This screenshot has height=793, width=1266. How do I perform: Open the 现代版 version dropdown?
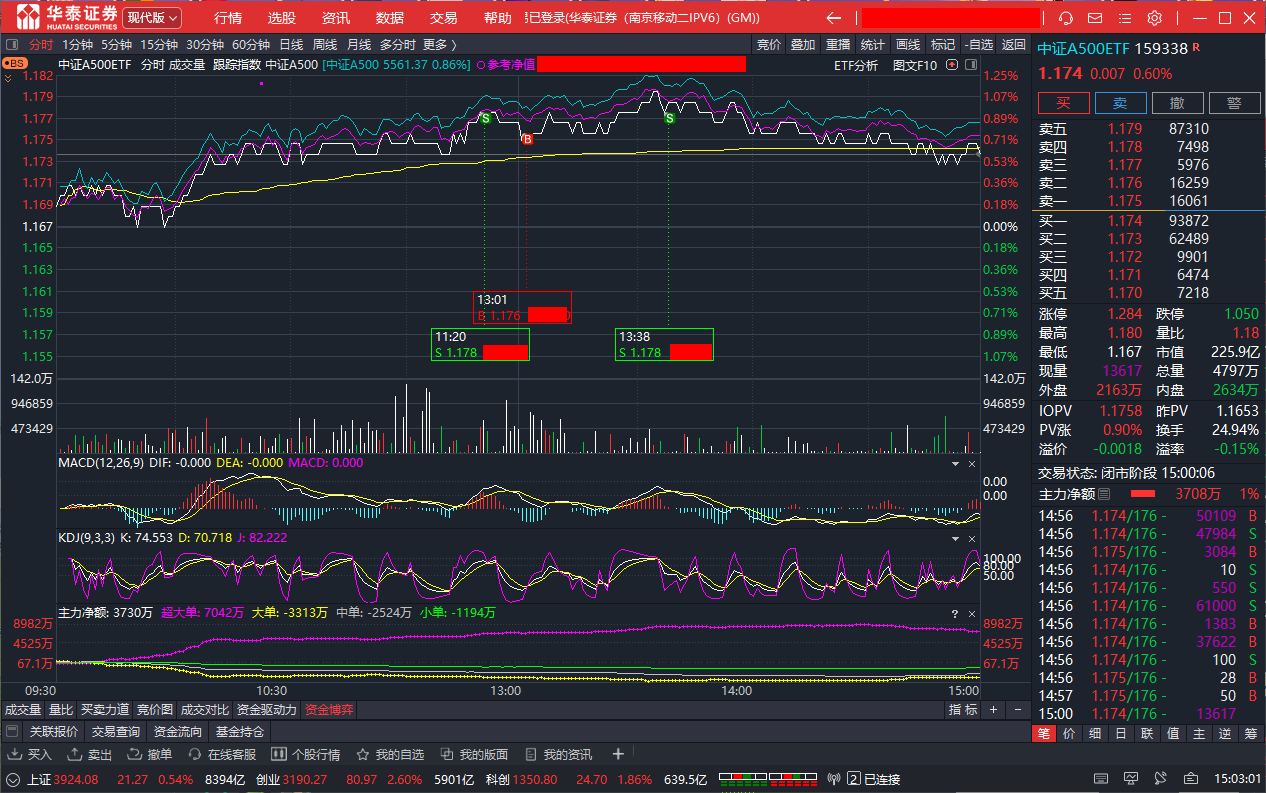pyautogui.click(x=152, y=18)
